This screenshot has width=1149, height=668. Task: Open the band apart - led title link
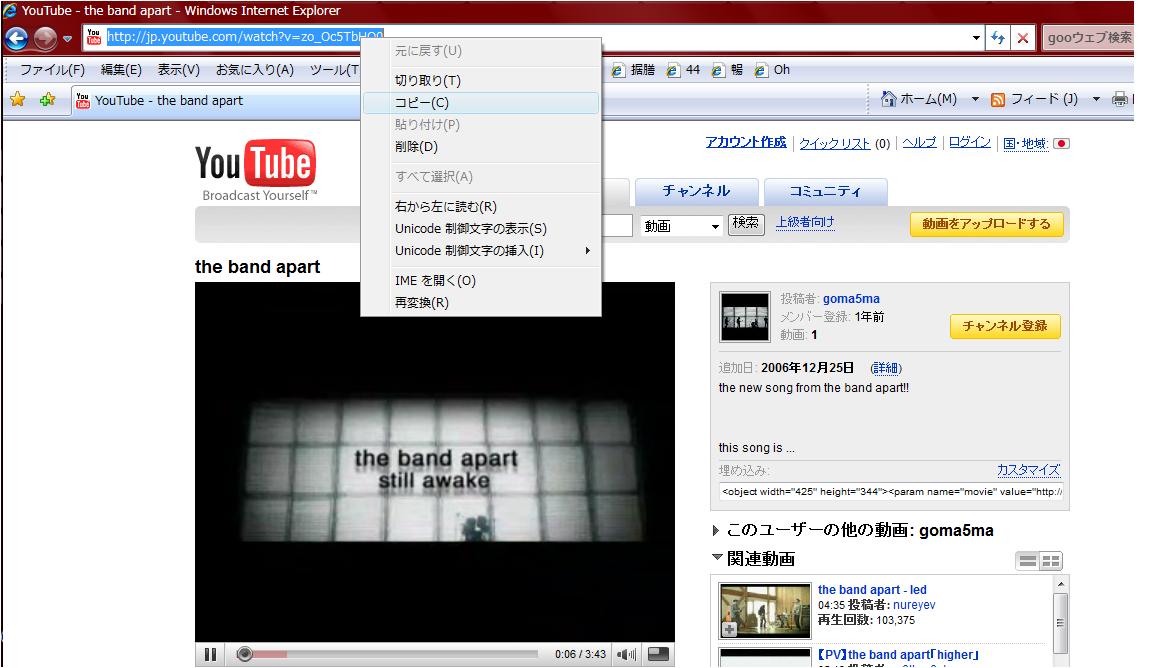(x=872, y=590)
